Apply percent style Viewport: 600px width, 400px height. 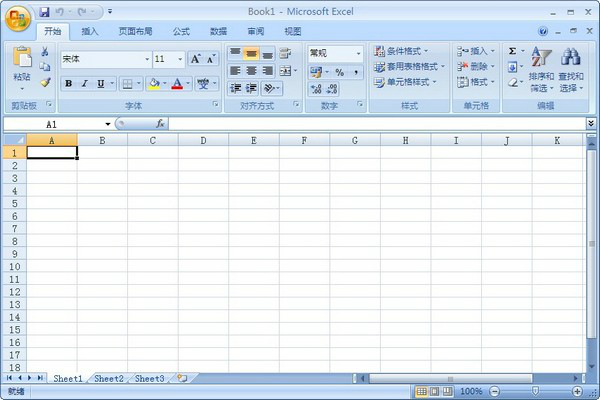point(339,72)
